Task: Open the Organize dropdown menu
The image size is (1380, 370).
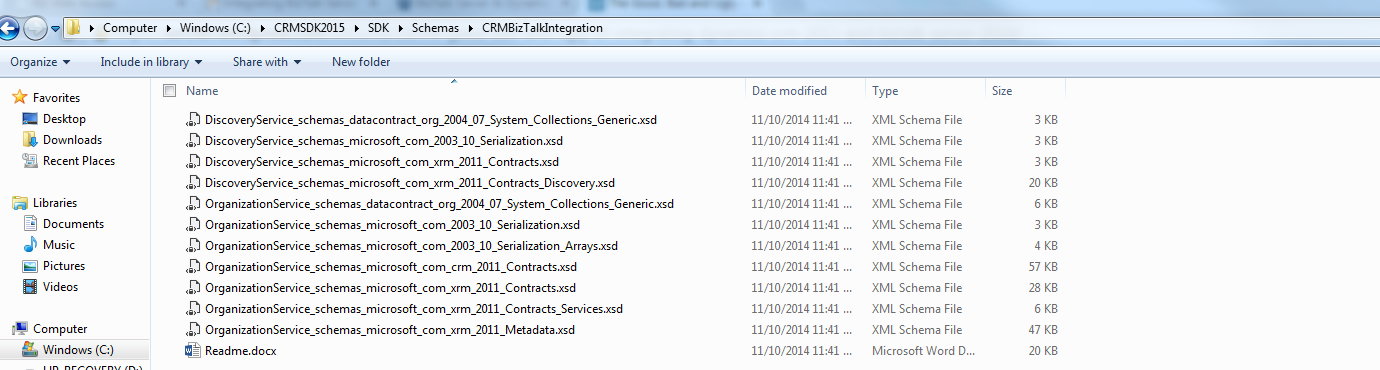Action: pyautogui.click(x=40, y=62)
